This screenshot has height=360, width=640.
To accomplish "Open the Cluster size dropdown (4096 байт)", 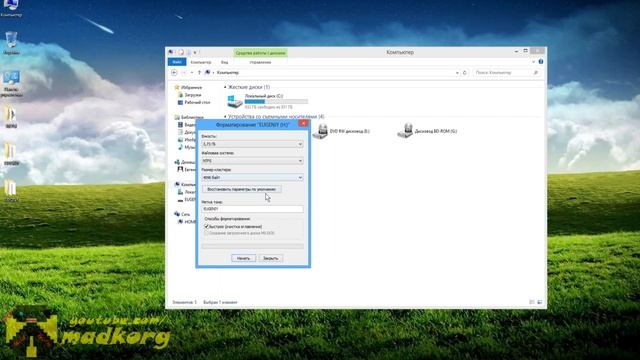I will (x=252, y=178).
